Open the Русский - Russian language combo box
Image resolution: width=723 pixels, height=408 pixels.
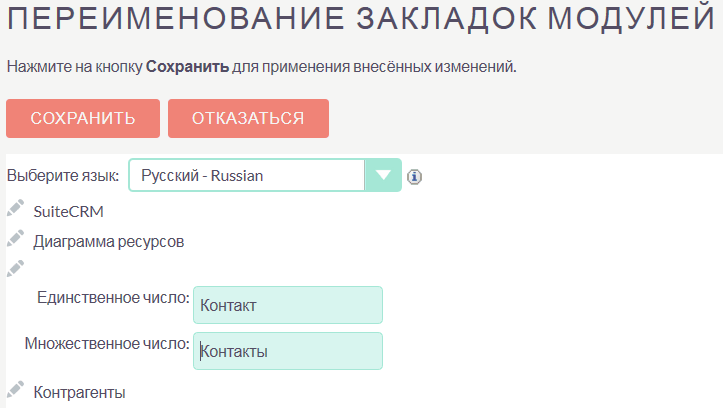pos(248,175)
